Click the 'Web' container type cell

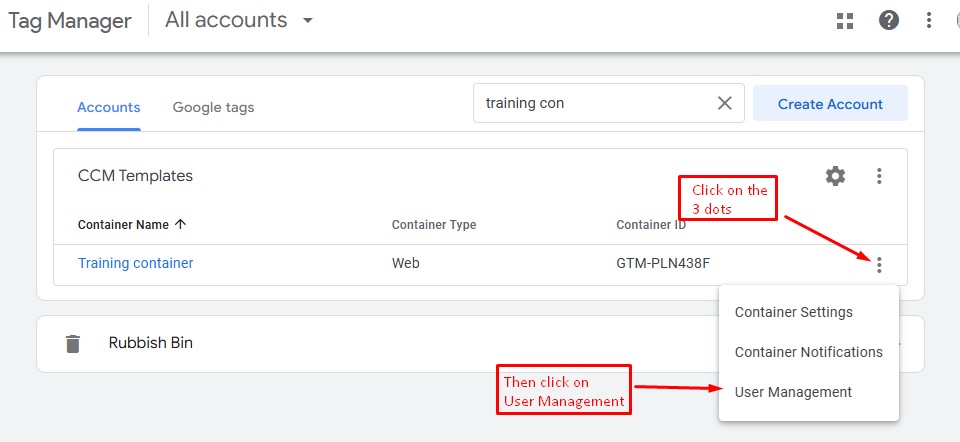pos(405,264)
